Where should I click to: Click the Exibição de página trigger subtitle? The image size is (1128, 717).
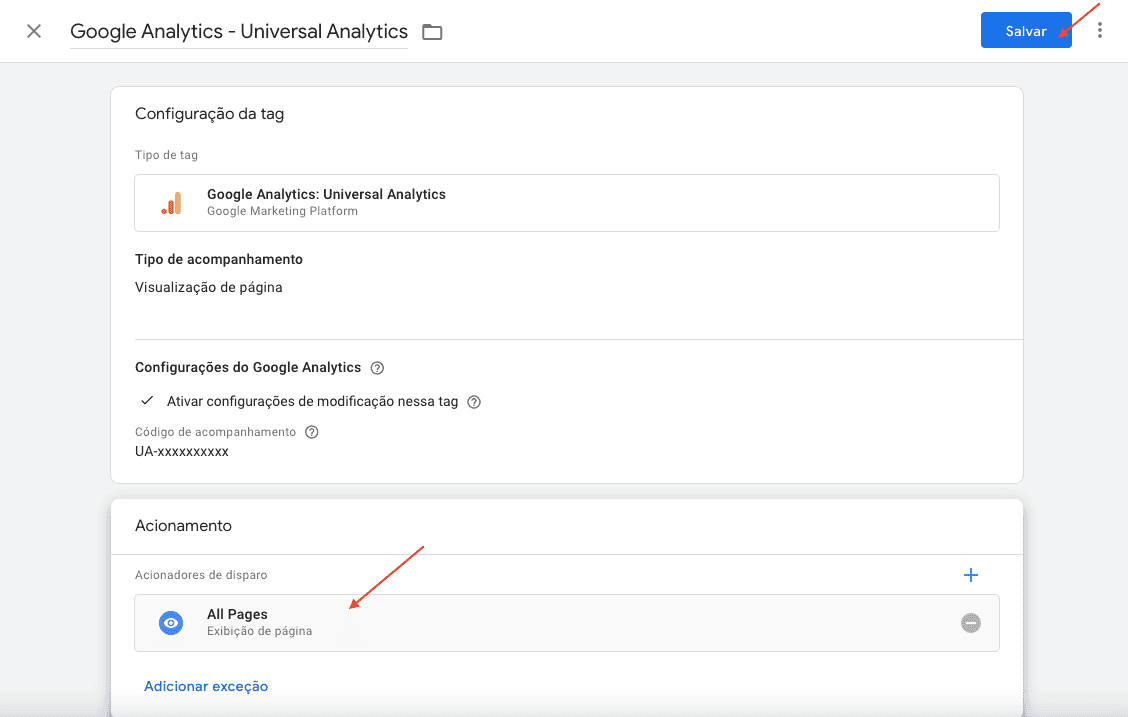click(260, 631)
